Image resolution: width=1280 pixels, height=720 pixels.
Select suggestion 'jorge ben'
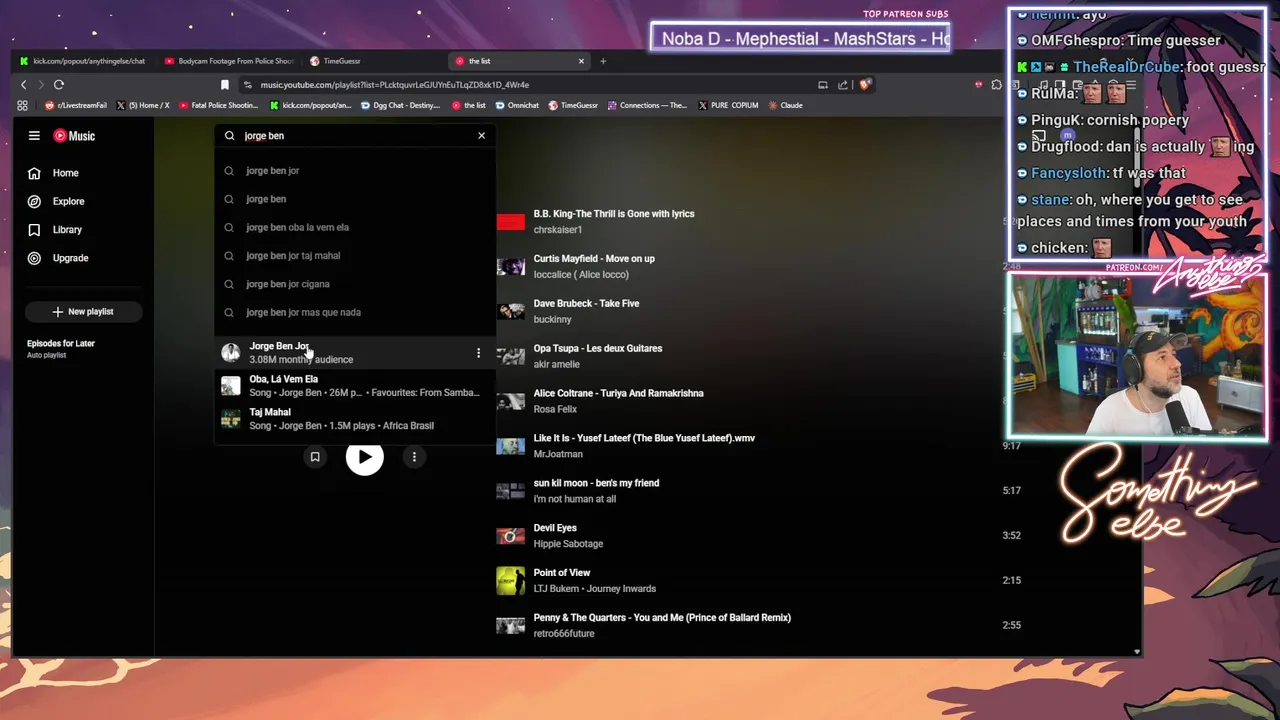(355, 199)
